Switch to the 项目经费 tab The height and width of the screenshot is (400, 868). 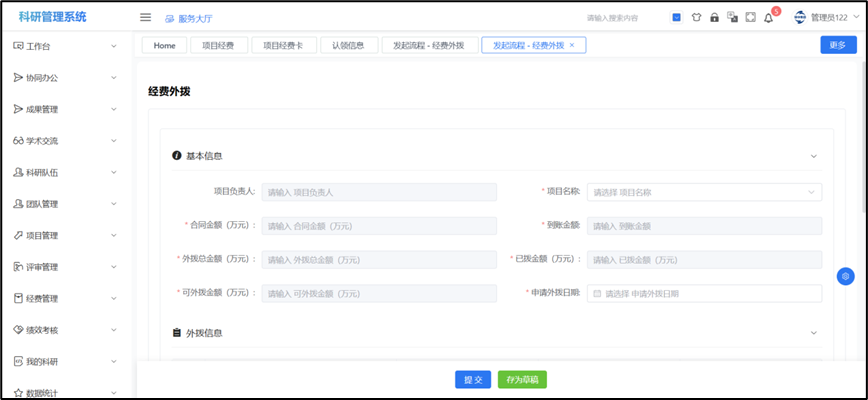218,45
